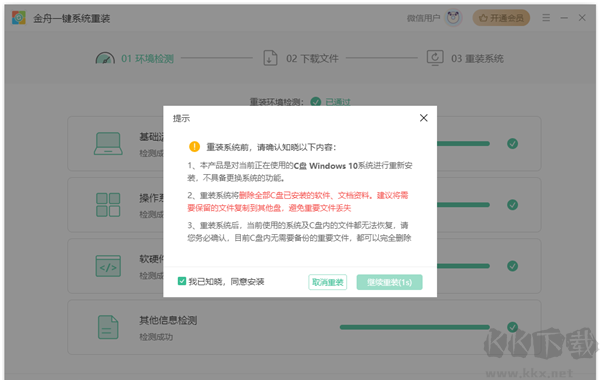Click the 开通会员 membership button
This screenshot has width=600, height=380.
click(x=501, y=18)
